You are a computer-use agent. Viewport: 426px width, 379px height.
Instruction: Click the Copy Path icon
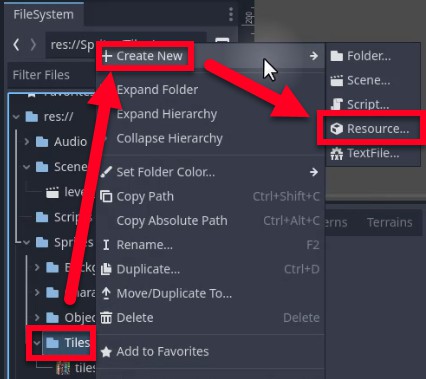[106, 197]
